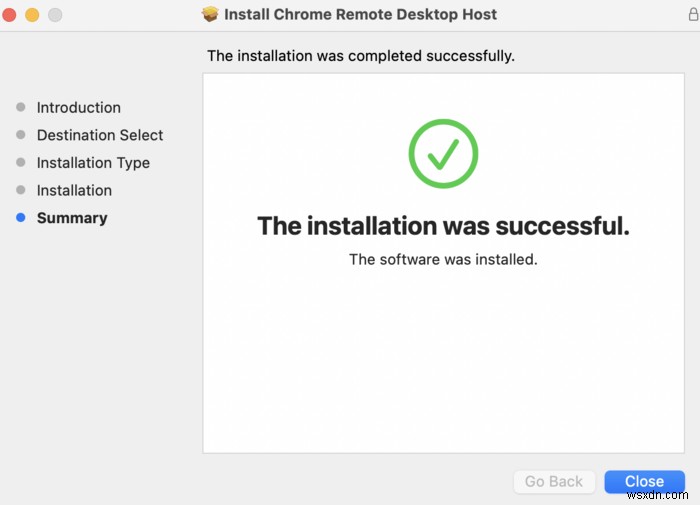Viewport: 700px width, 505px height.
Task: Select the Destination Select step
Action: (x=100, y=135)
